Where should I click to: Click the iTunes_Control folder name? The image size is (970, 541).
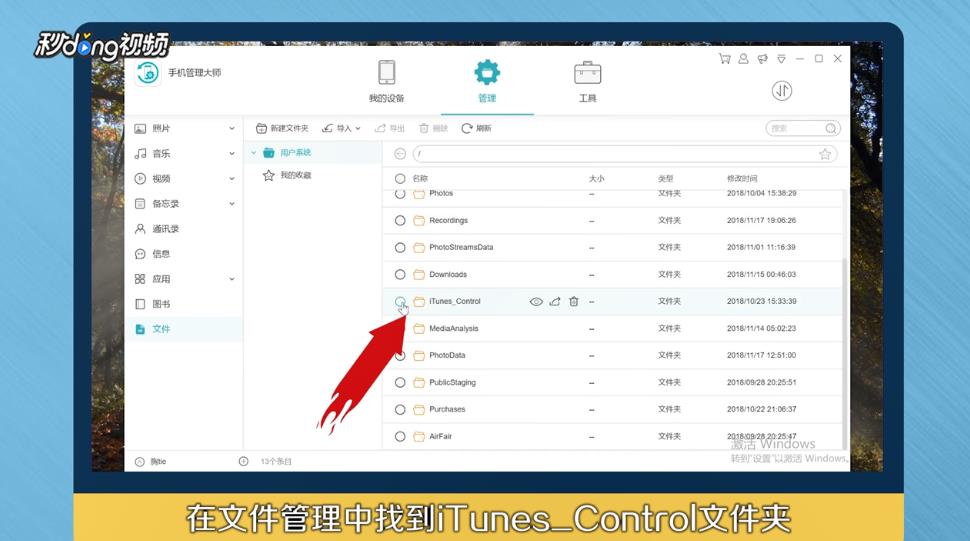pyautogui.click(x=455, y=301)
